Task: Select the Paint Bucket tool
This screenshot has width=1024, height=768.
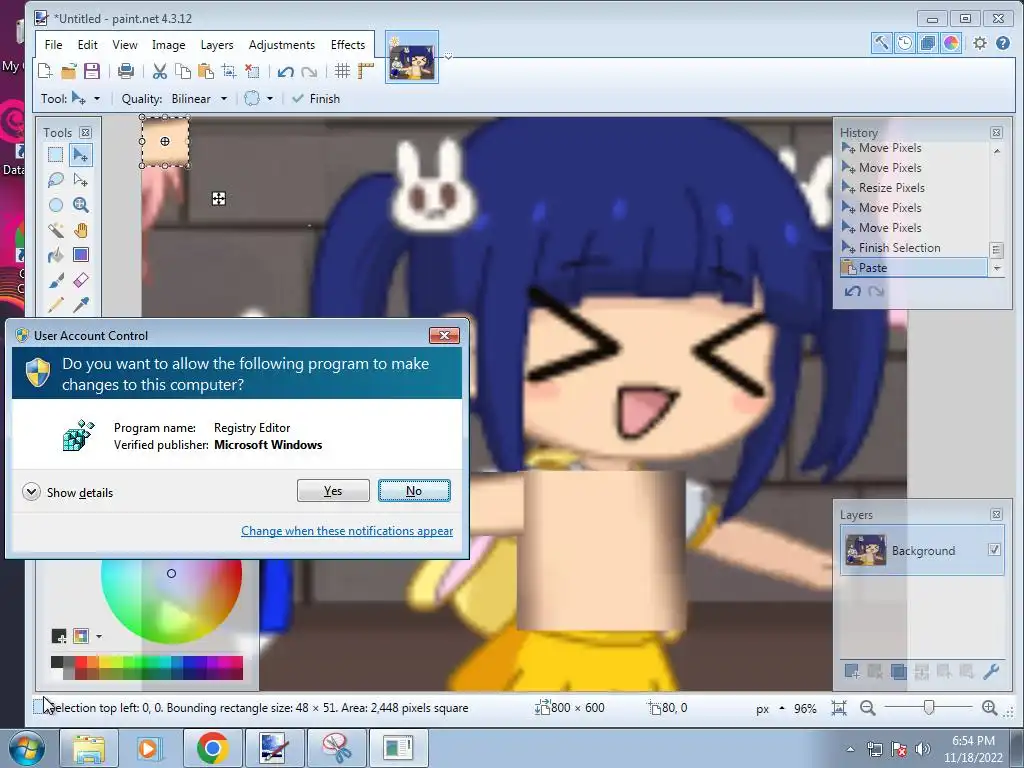Action: click(x=56, y=255)
